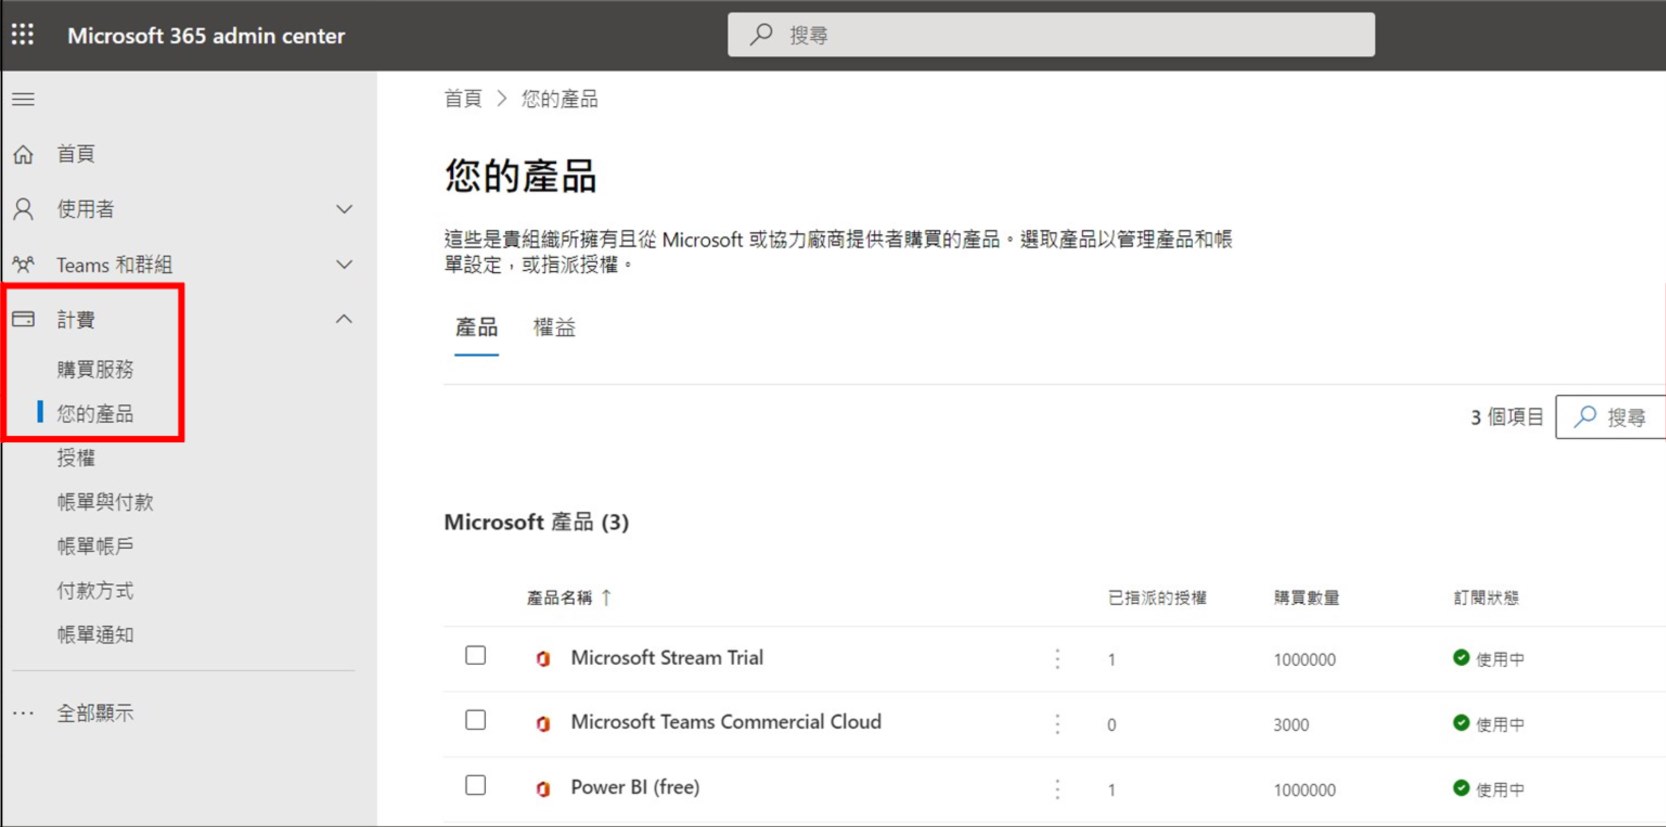Viewport: 1666px width, 827px height.
Task: Open the Microsoft Stream Trial product link
Action: [667, 658]
